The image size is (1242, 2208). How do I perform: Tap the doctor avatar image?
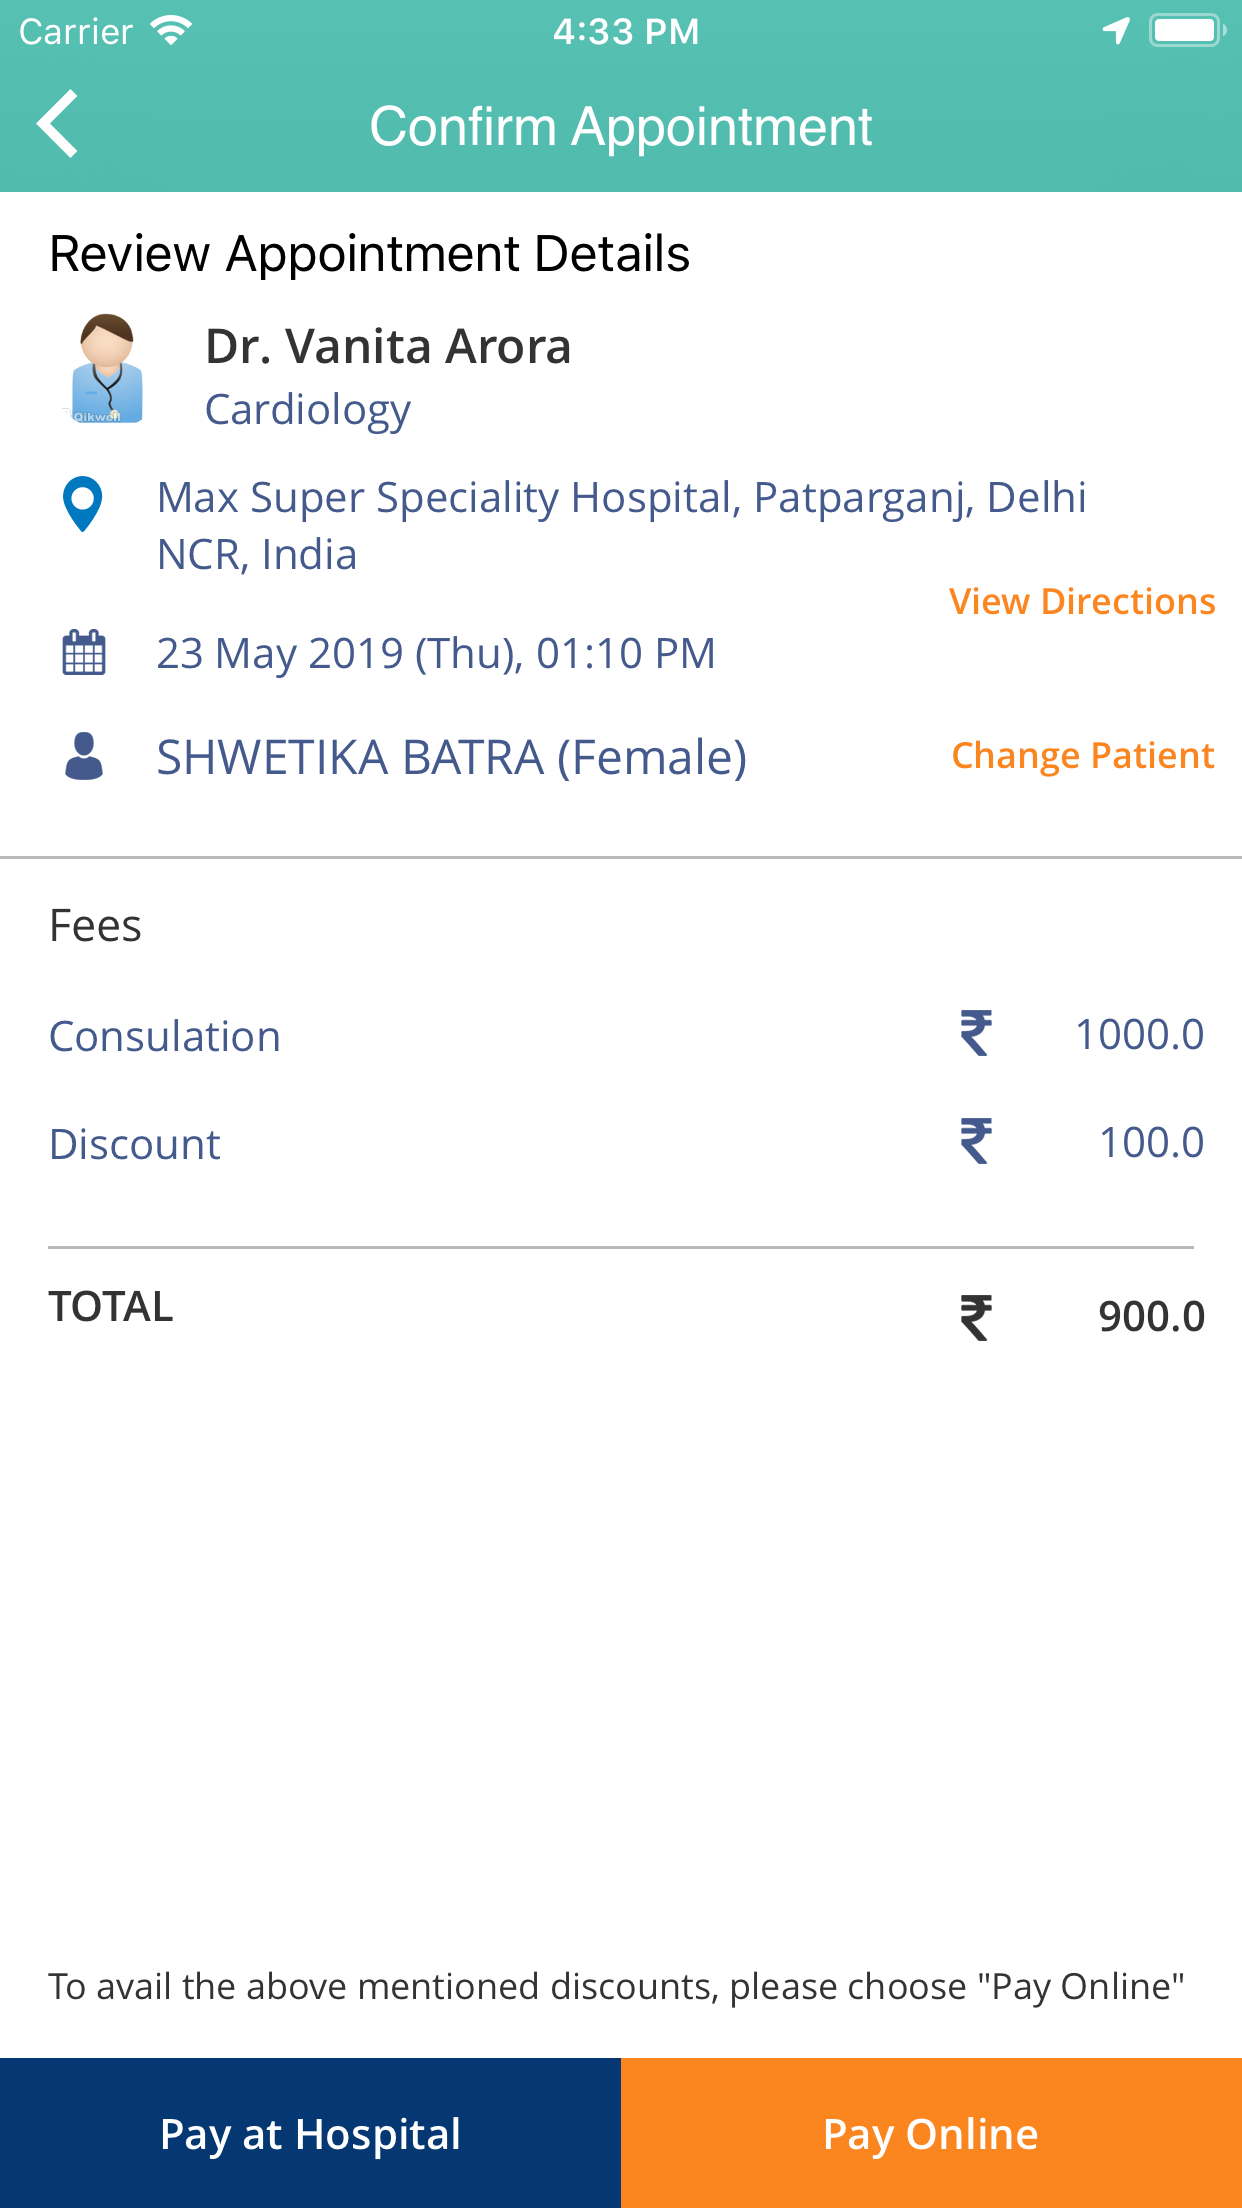tap(106, 369)
